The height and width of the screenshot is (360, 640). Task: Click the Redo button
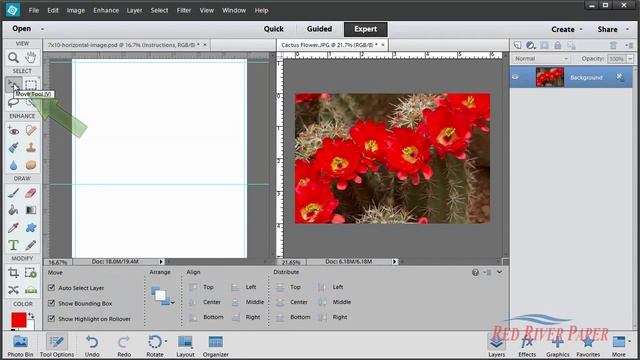point(124,346)
